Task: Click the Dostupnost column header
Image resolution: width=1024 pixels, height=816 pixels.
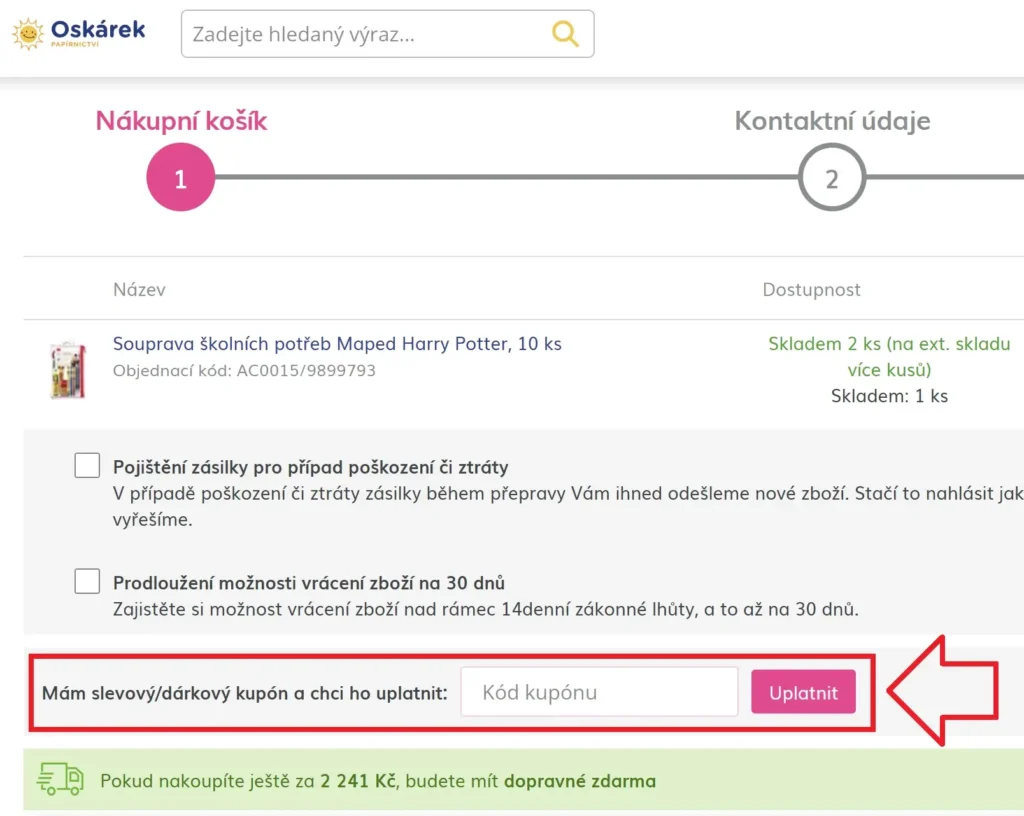Action: [x=811, y=289]
